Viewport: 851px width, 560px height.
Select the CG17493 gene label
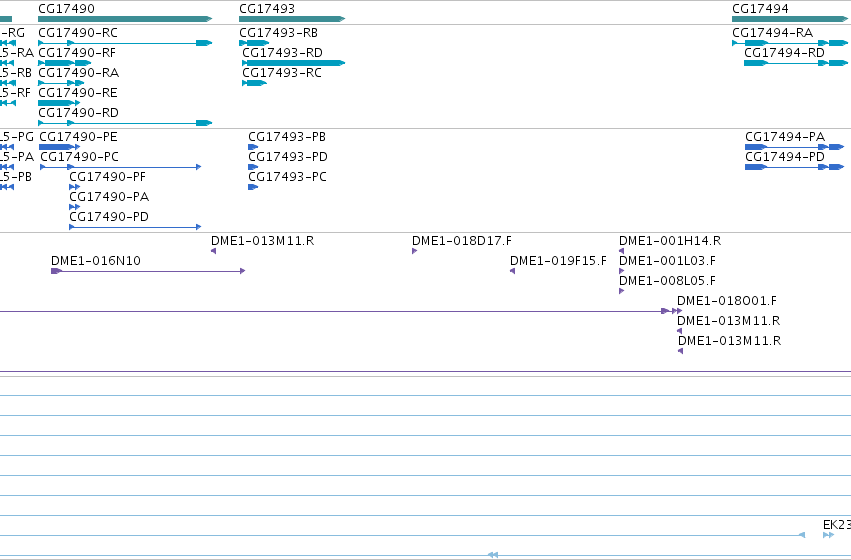pyautogui.click(x=267, y=9)
